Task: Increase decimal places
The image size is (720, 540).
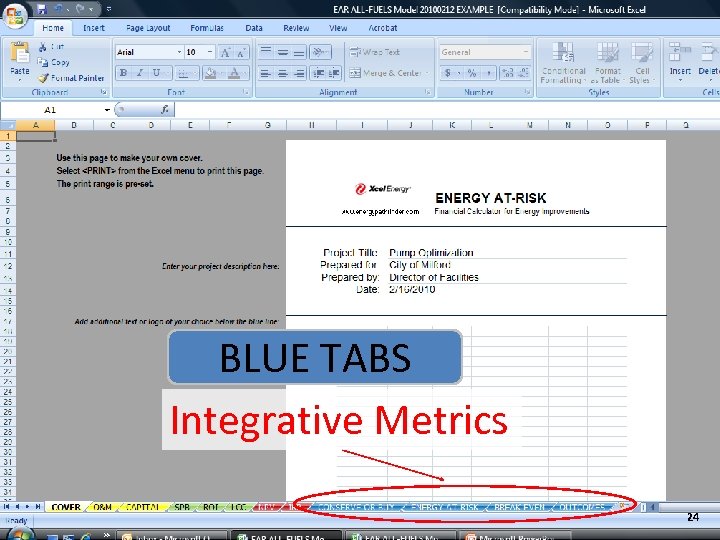Action: point(507,73)
